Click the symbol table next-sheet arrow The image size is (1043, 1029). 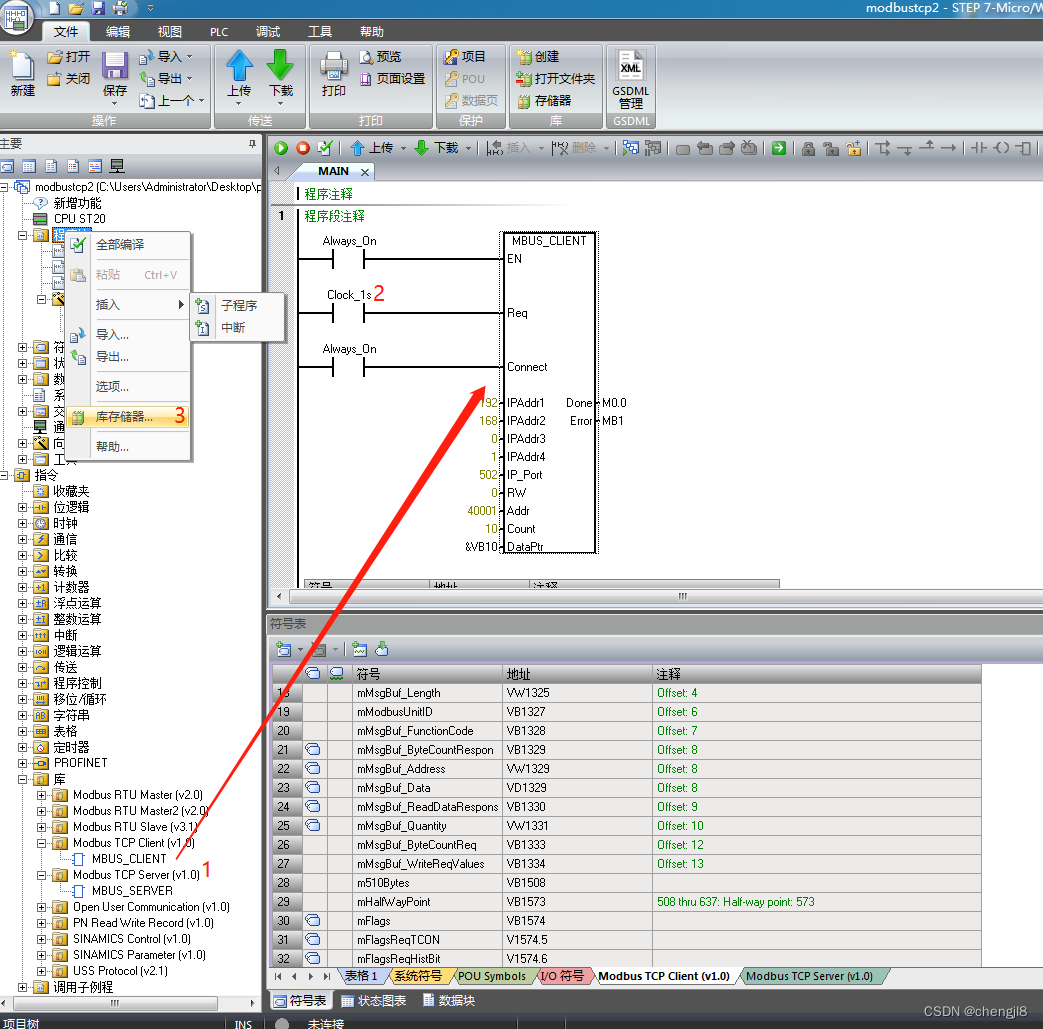311,976
